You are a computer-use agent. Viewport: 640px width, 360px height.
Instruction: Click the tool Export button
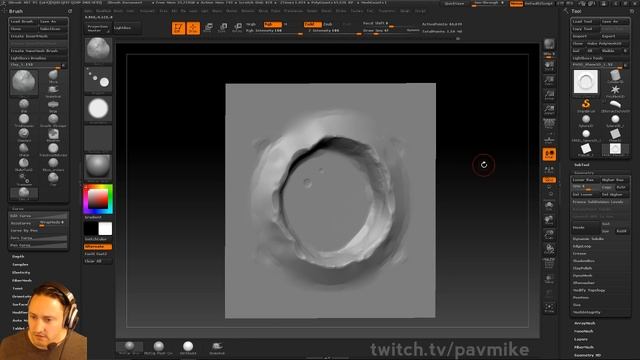point(615,36)
